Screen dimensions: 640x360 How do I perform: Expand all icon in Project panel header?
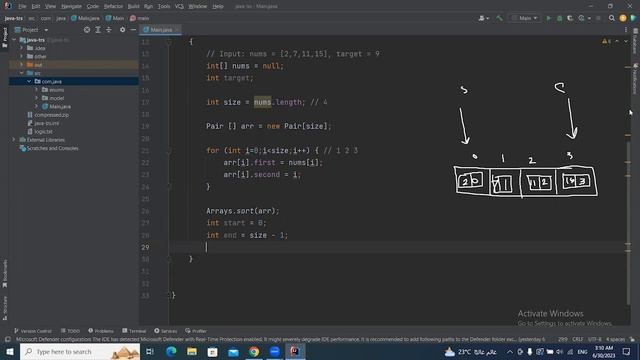click(x=98, y=30)
